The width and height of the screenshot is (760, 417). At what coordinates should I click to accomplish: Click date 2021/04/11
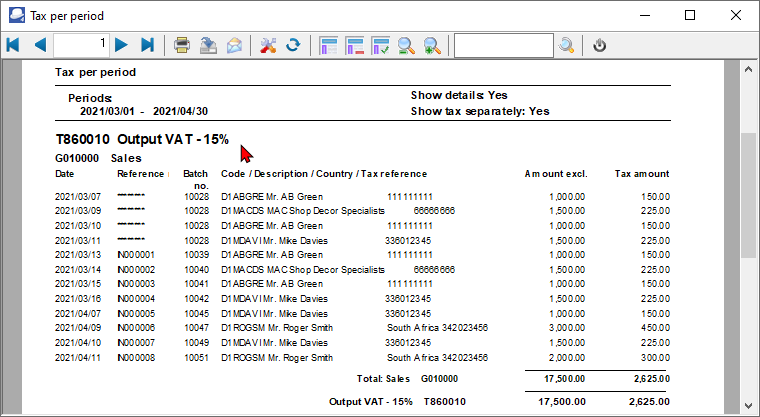pos(78,358)
